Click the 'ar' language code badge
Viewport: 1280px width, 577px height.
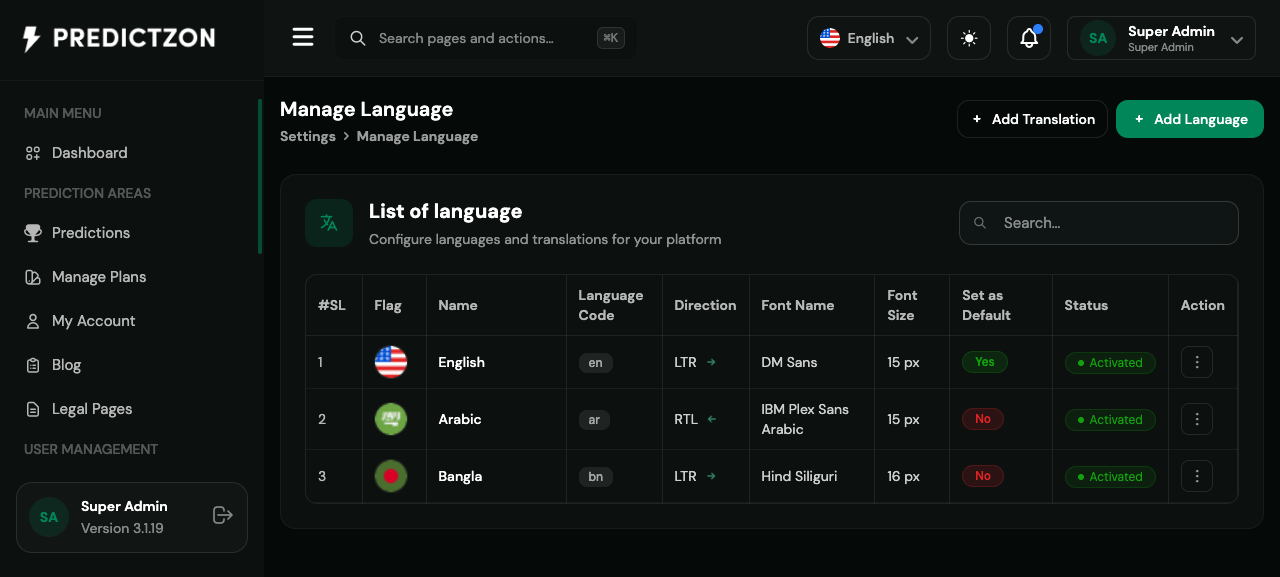[594, 420]
